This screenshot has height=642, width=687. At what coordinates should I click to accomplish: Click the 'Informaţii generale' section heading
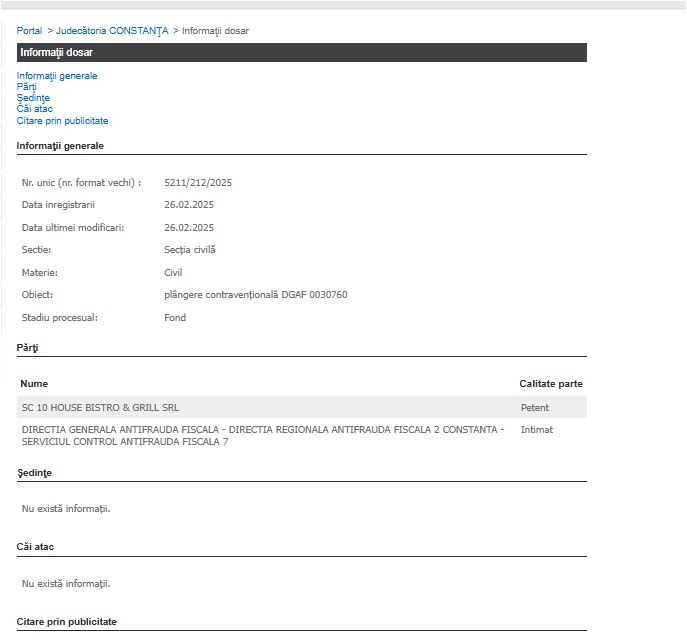60,146
